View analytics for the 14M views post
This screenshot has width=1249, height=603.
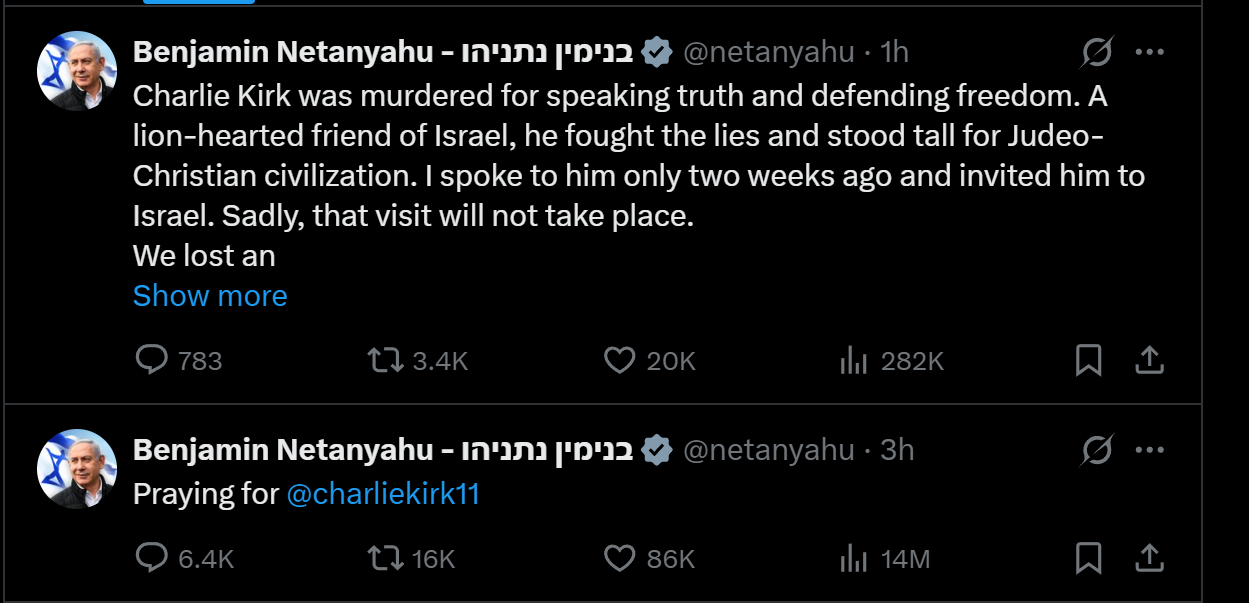point(853,558)
